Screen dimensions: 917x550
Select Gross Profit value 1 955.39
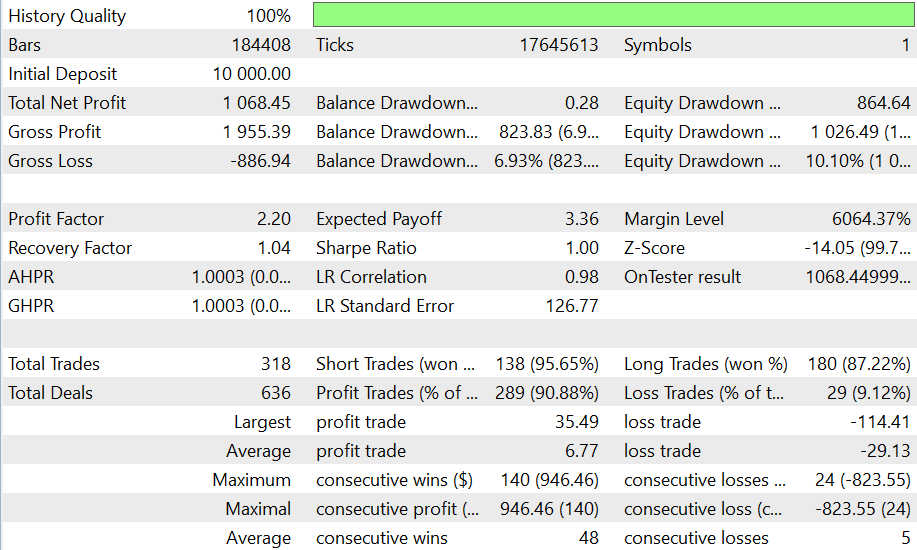pos(256,132)
